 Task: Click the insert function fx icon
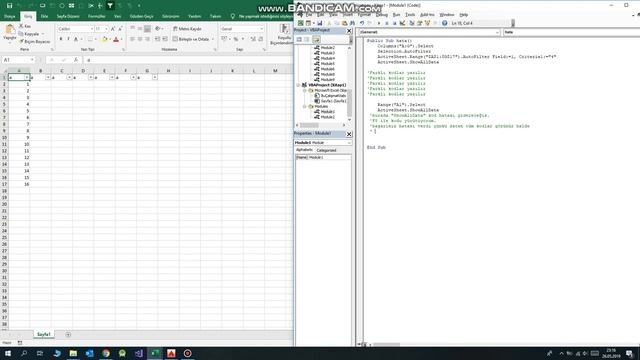click(x=76, y=60)
